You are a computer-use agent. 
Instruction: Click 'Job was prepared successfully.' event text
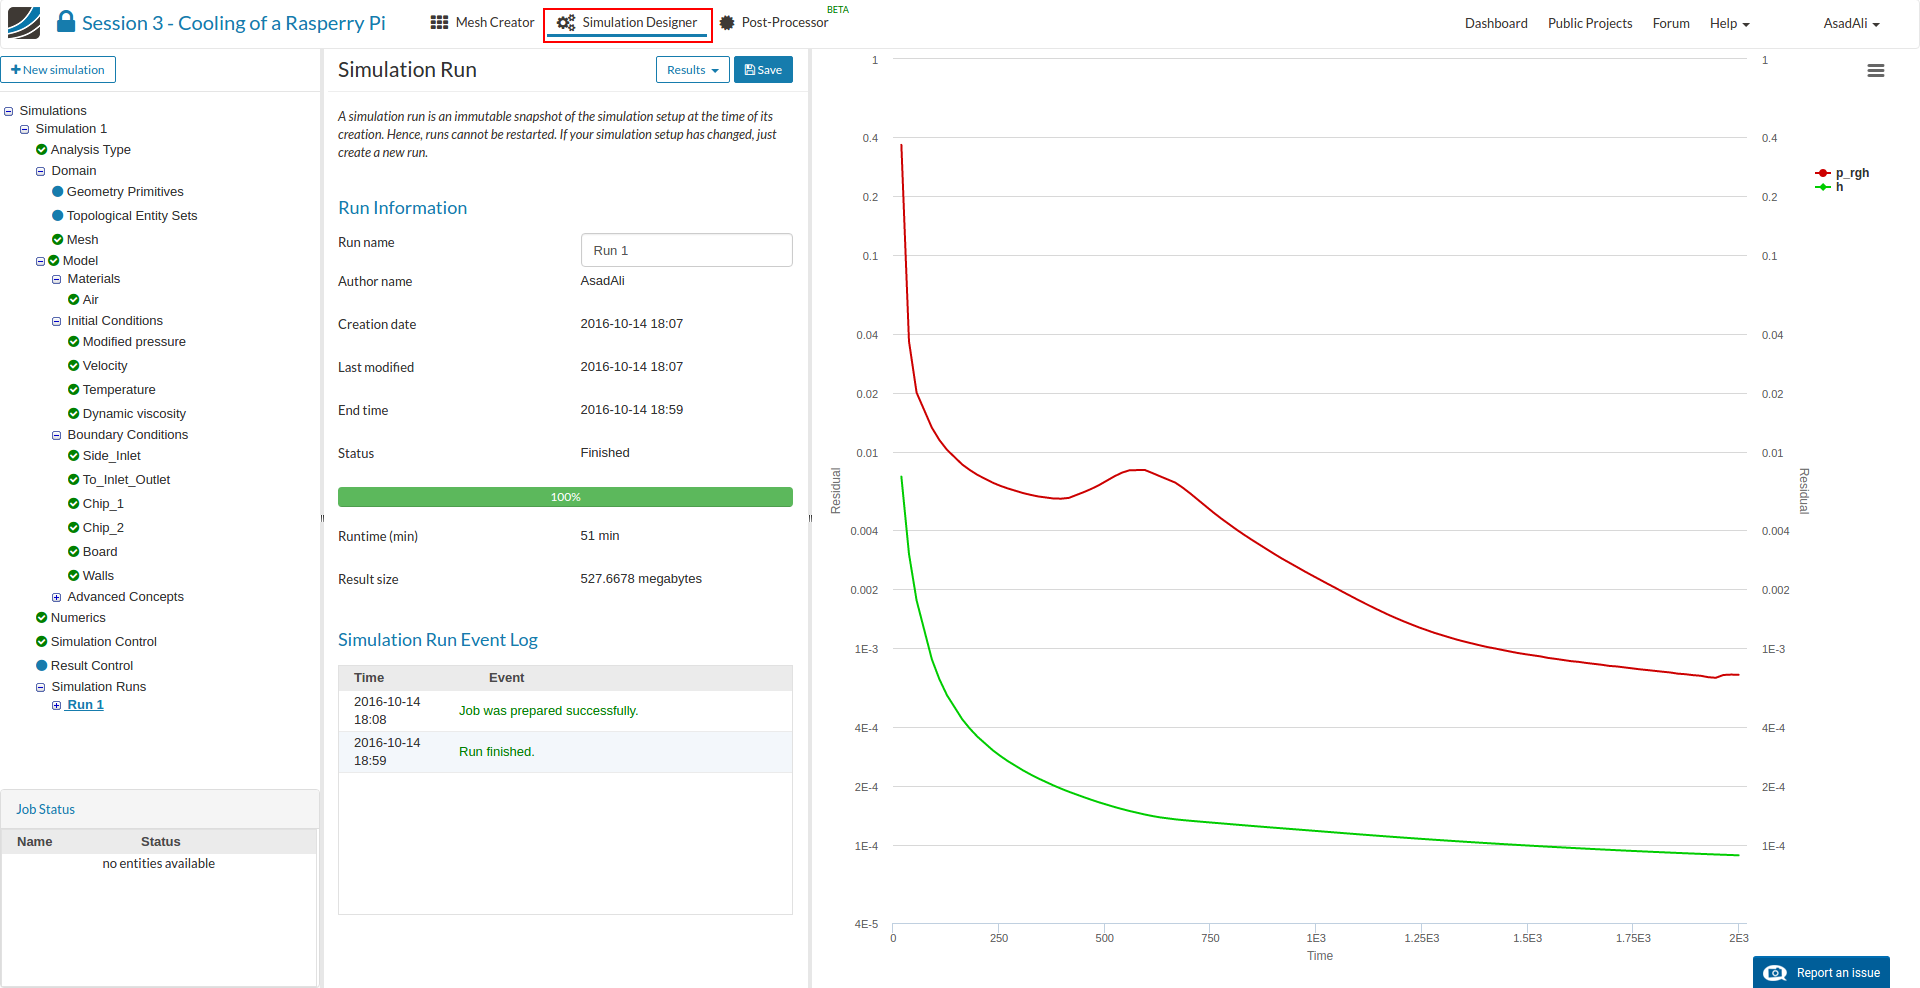point(548,711)
